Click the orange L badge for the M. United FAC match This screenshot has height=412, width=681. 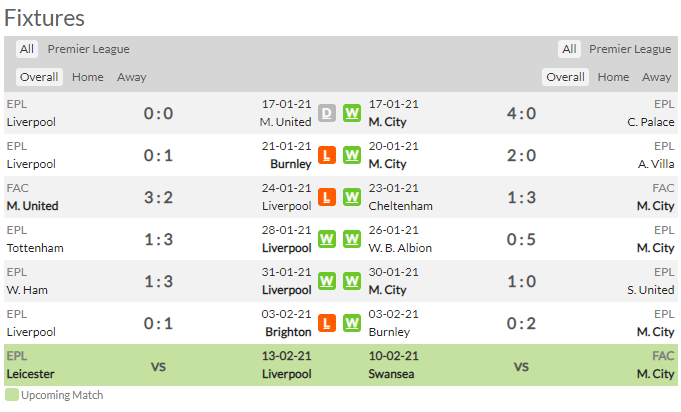[x=327, y=197]
